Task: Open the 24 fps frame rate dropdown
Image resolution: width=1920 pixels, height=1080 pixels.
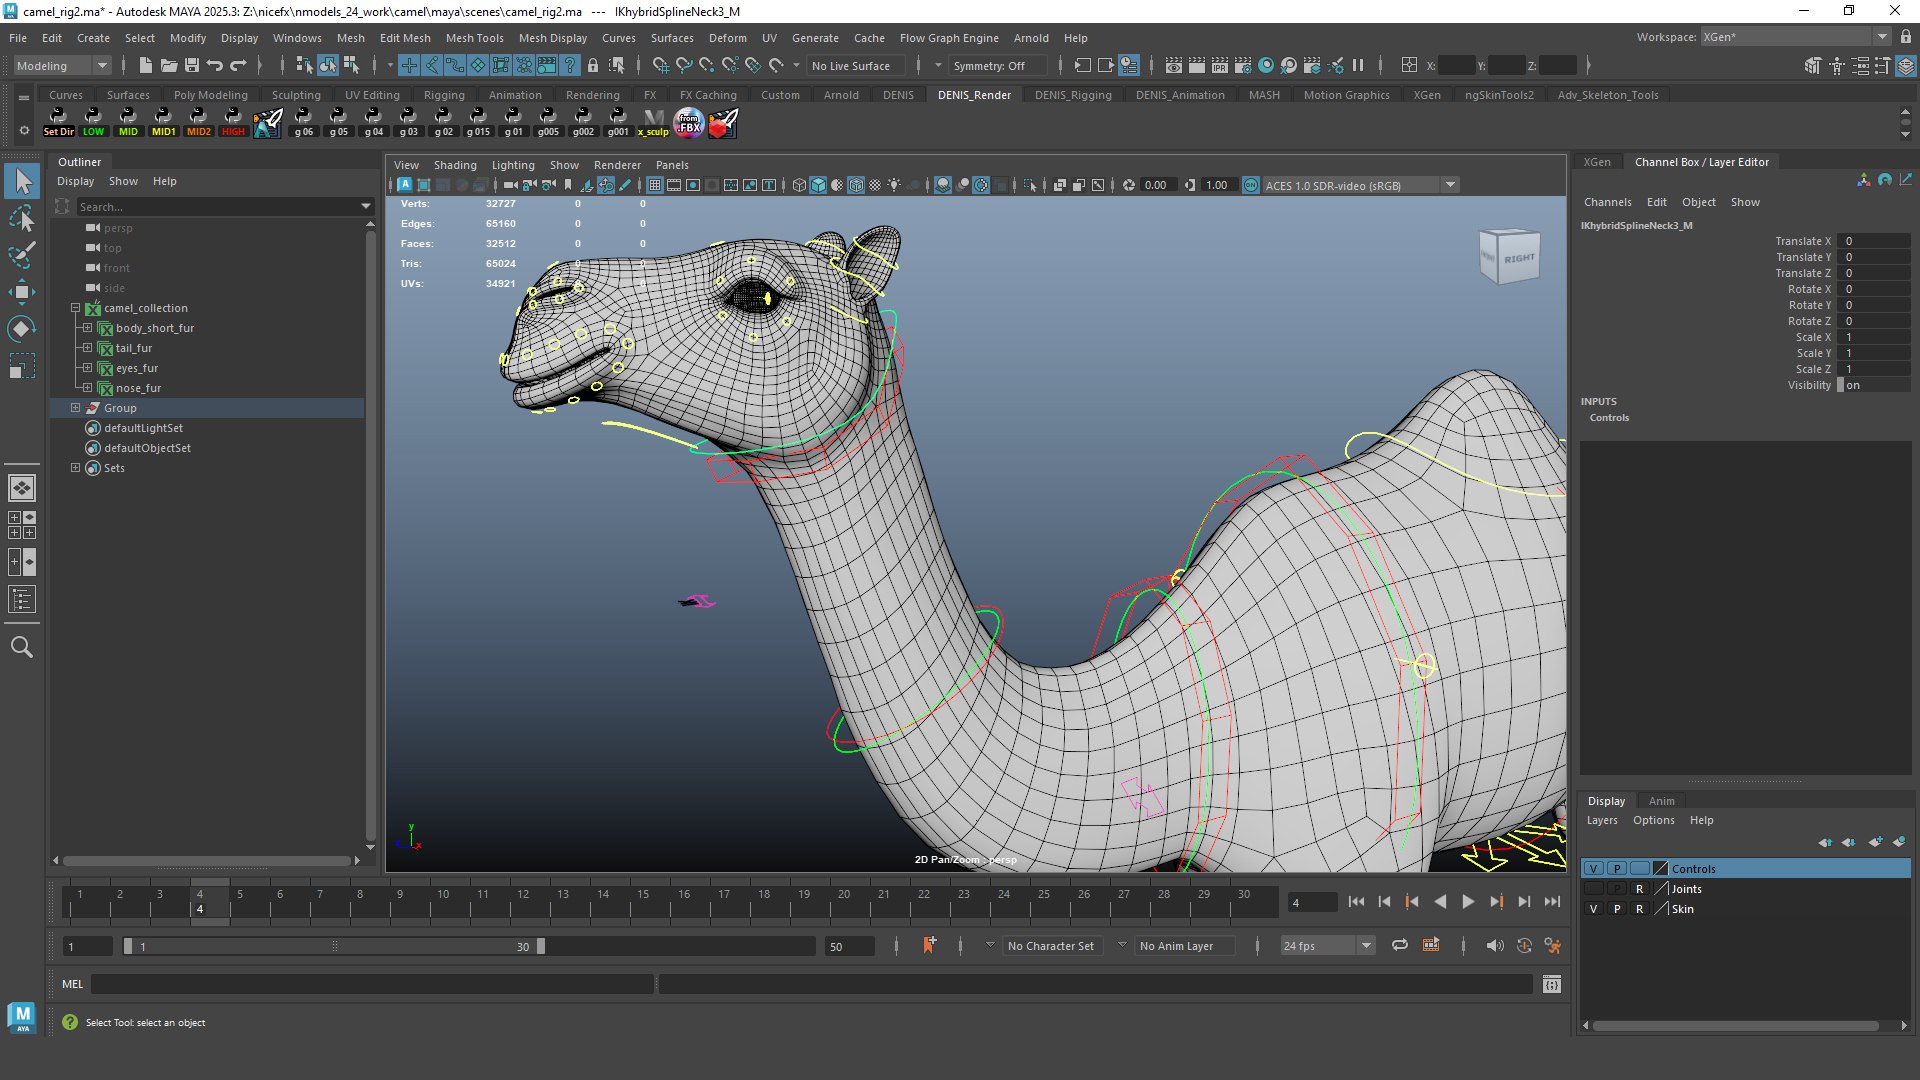Action: 1327,946
